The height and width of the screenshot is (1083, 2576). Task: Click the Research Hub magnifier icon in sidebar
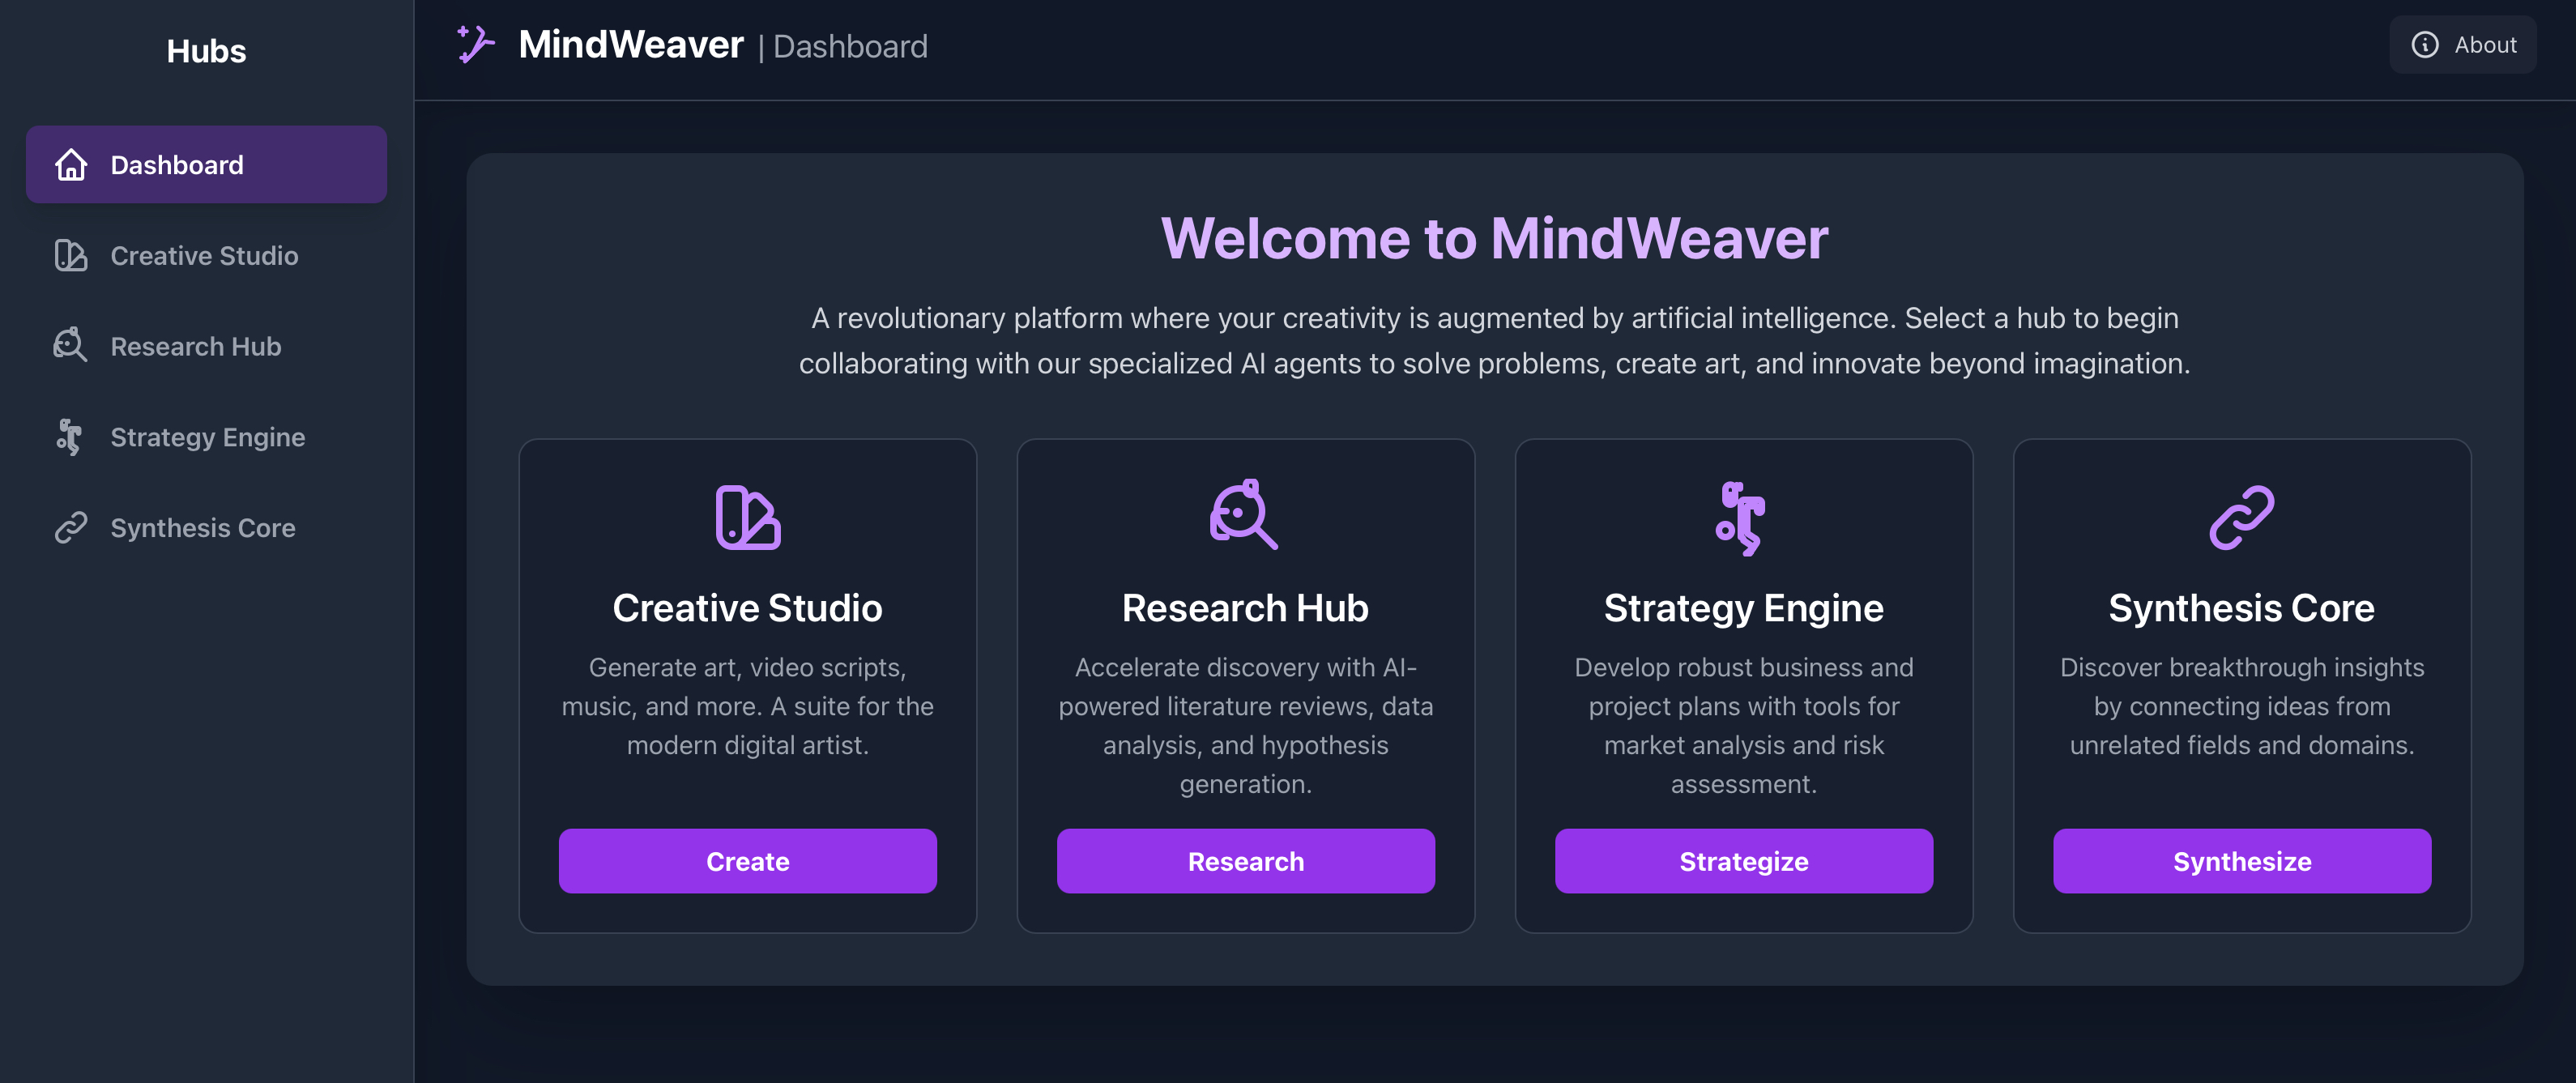[x=71, y=346]
